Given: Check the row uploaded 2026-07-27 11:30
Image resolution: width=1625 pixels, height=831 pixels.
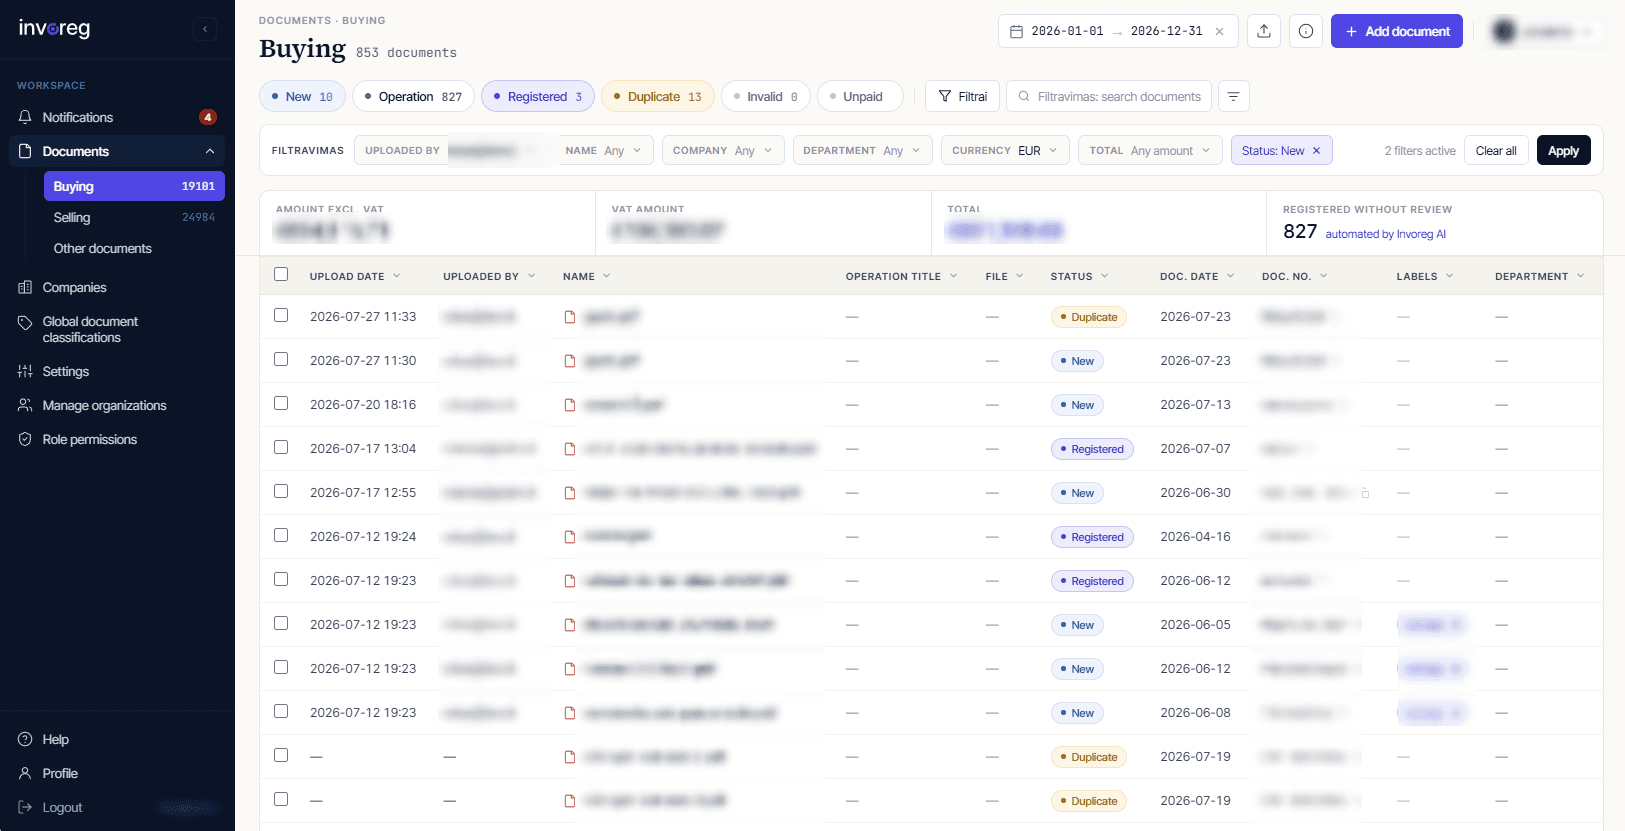Looking at the screenshot, I should pyautogui.click(x=281, y=359).
